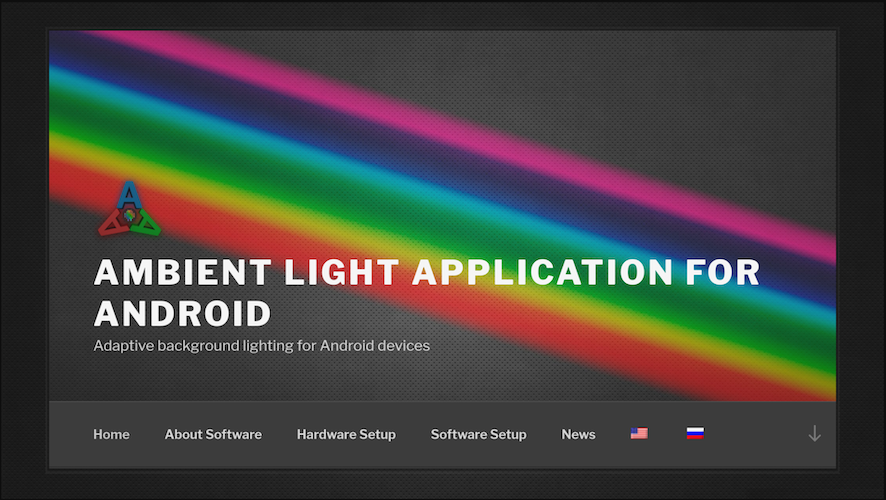The height and width of the screenshot is (500, 886).
Task: Click the triangular A logo icon
Action: 129,208
